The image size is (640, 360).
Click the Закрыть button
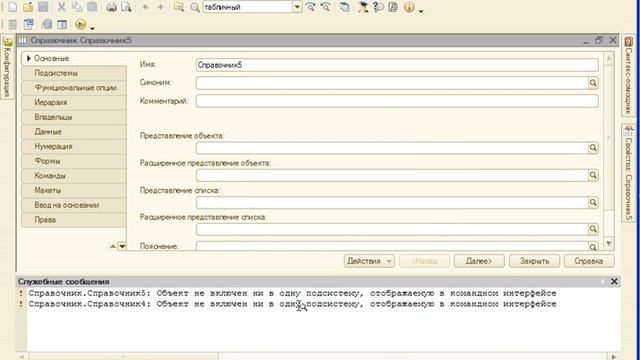[x=534, y=261]
